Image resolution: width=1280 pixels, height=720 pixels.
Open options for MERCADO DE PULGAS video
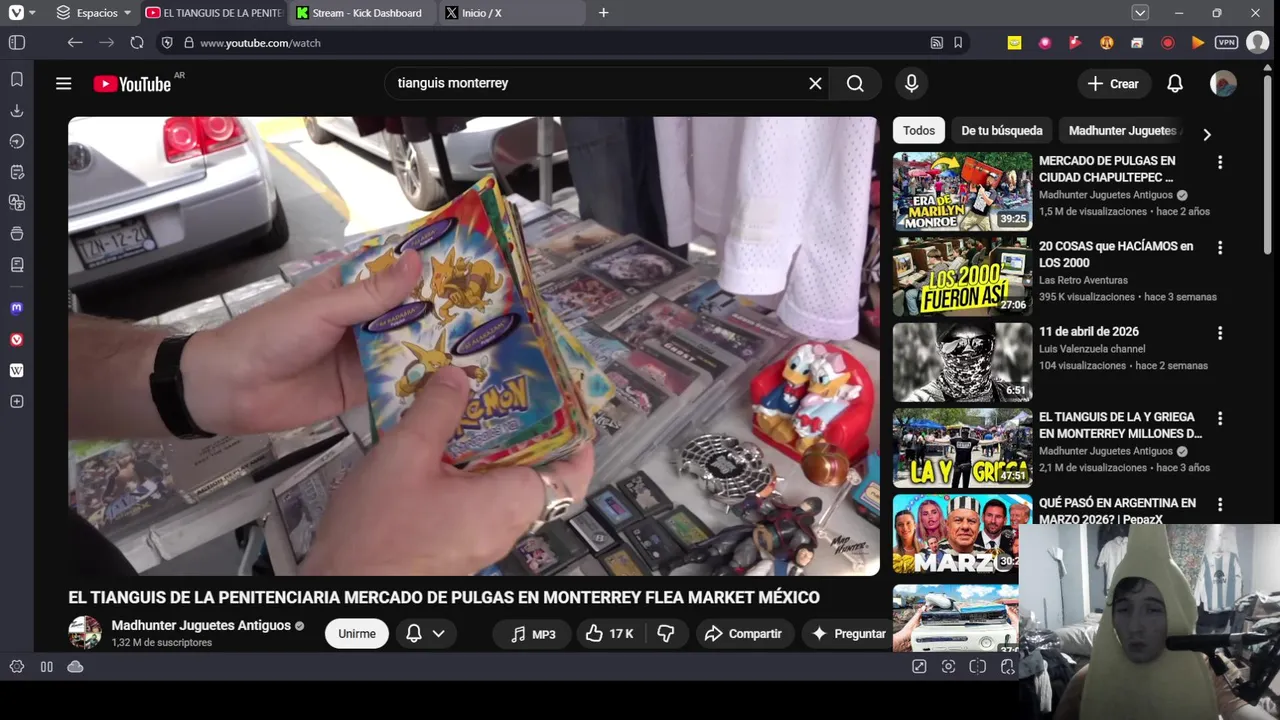click(1220, 162)
